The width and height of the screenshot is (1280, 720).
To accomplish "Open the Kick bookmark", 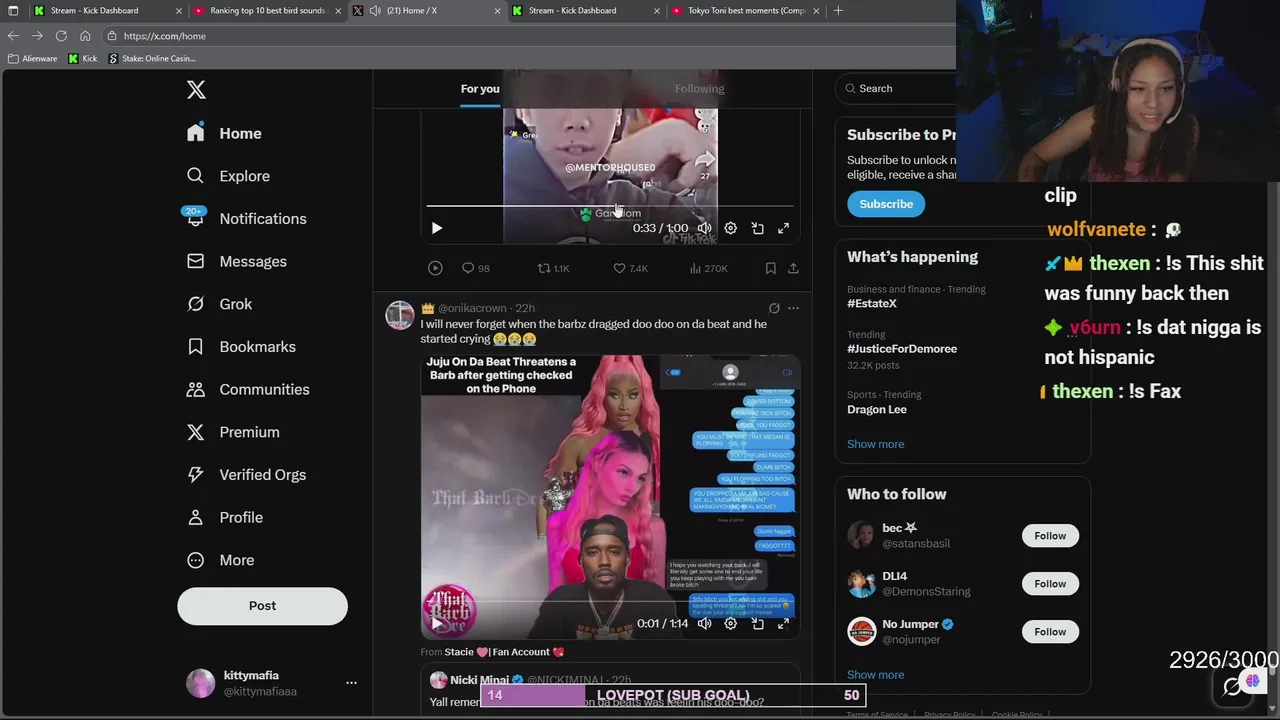I will pyautogui.click(x=83, y=59).
